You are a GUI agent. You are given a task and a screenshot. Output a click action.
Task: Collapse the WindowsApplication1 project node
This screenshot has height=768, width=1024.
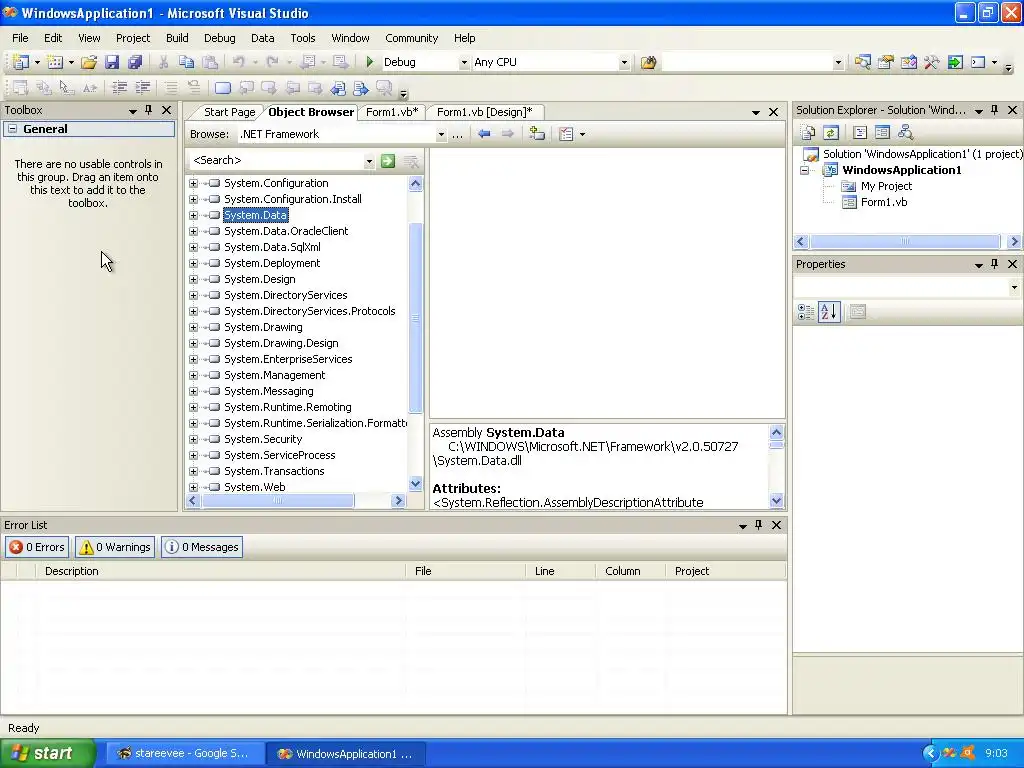(805, 170)
